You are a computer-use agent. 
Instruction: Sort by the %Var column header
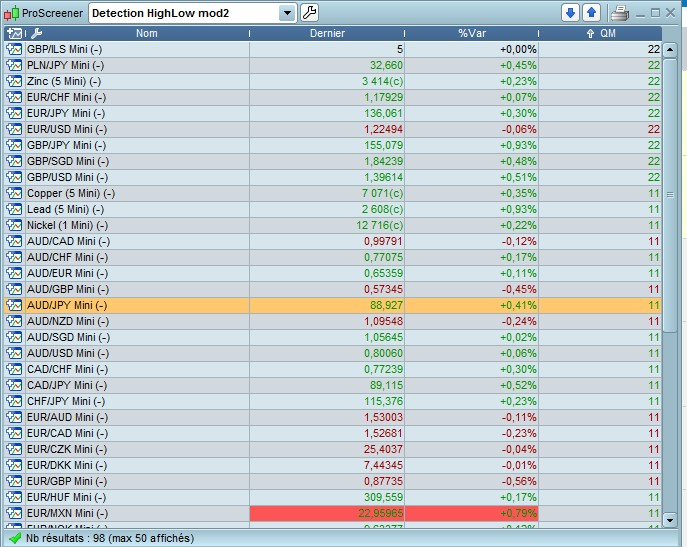[x=472, y=34]
